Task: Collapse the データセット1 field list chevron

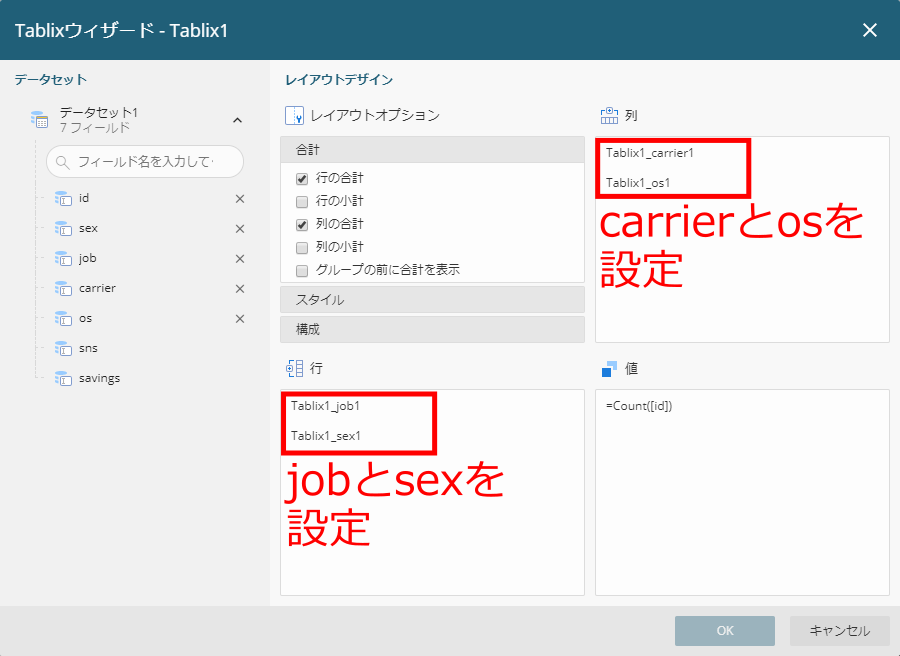Action: click(x=237, y=120)
